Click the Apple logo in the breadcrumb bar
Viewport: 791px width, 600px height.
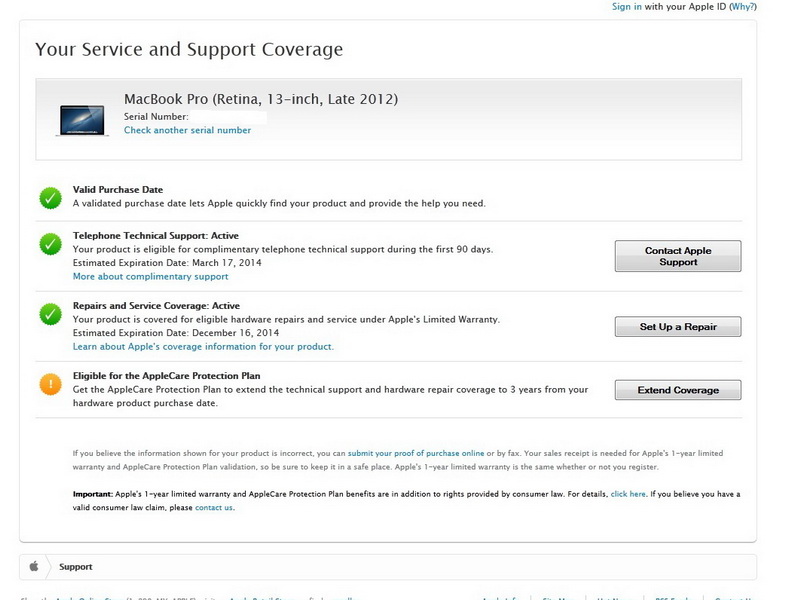tap(33, 566)
